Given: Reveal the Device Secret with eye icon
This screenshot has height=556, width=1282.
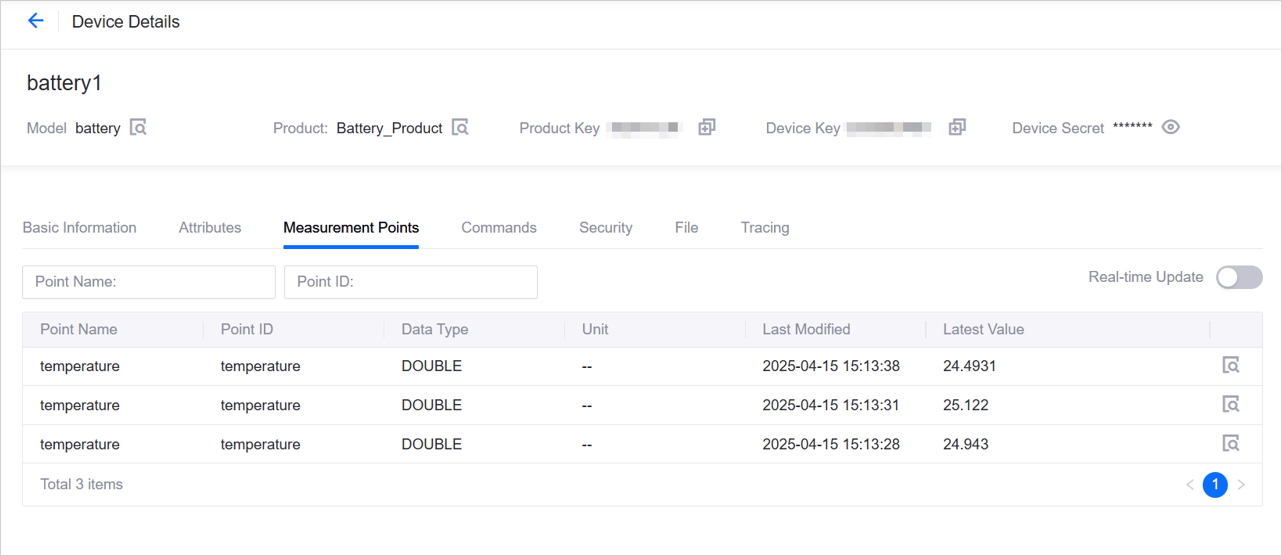Looking at the screenshot, I should coord(1171,128).
